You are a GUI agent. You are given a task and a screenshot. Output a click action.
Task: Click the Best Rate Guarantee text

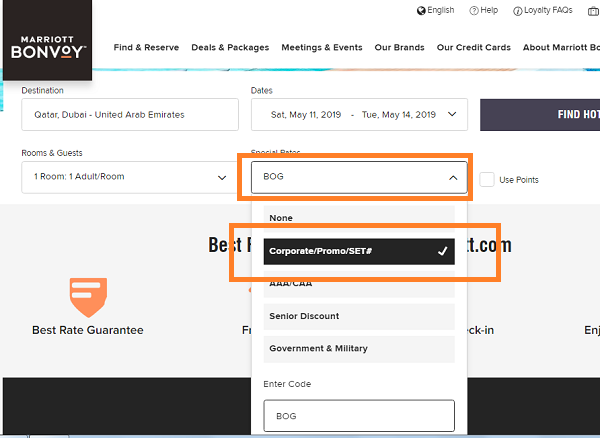88,330
